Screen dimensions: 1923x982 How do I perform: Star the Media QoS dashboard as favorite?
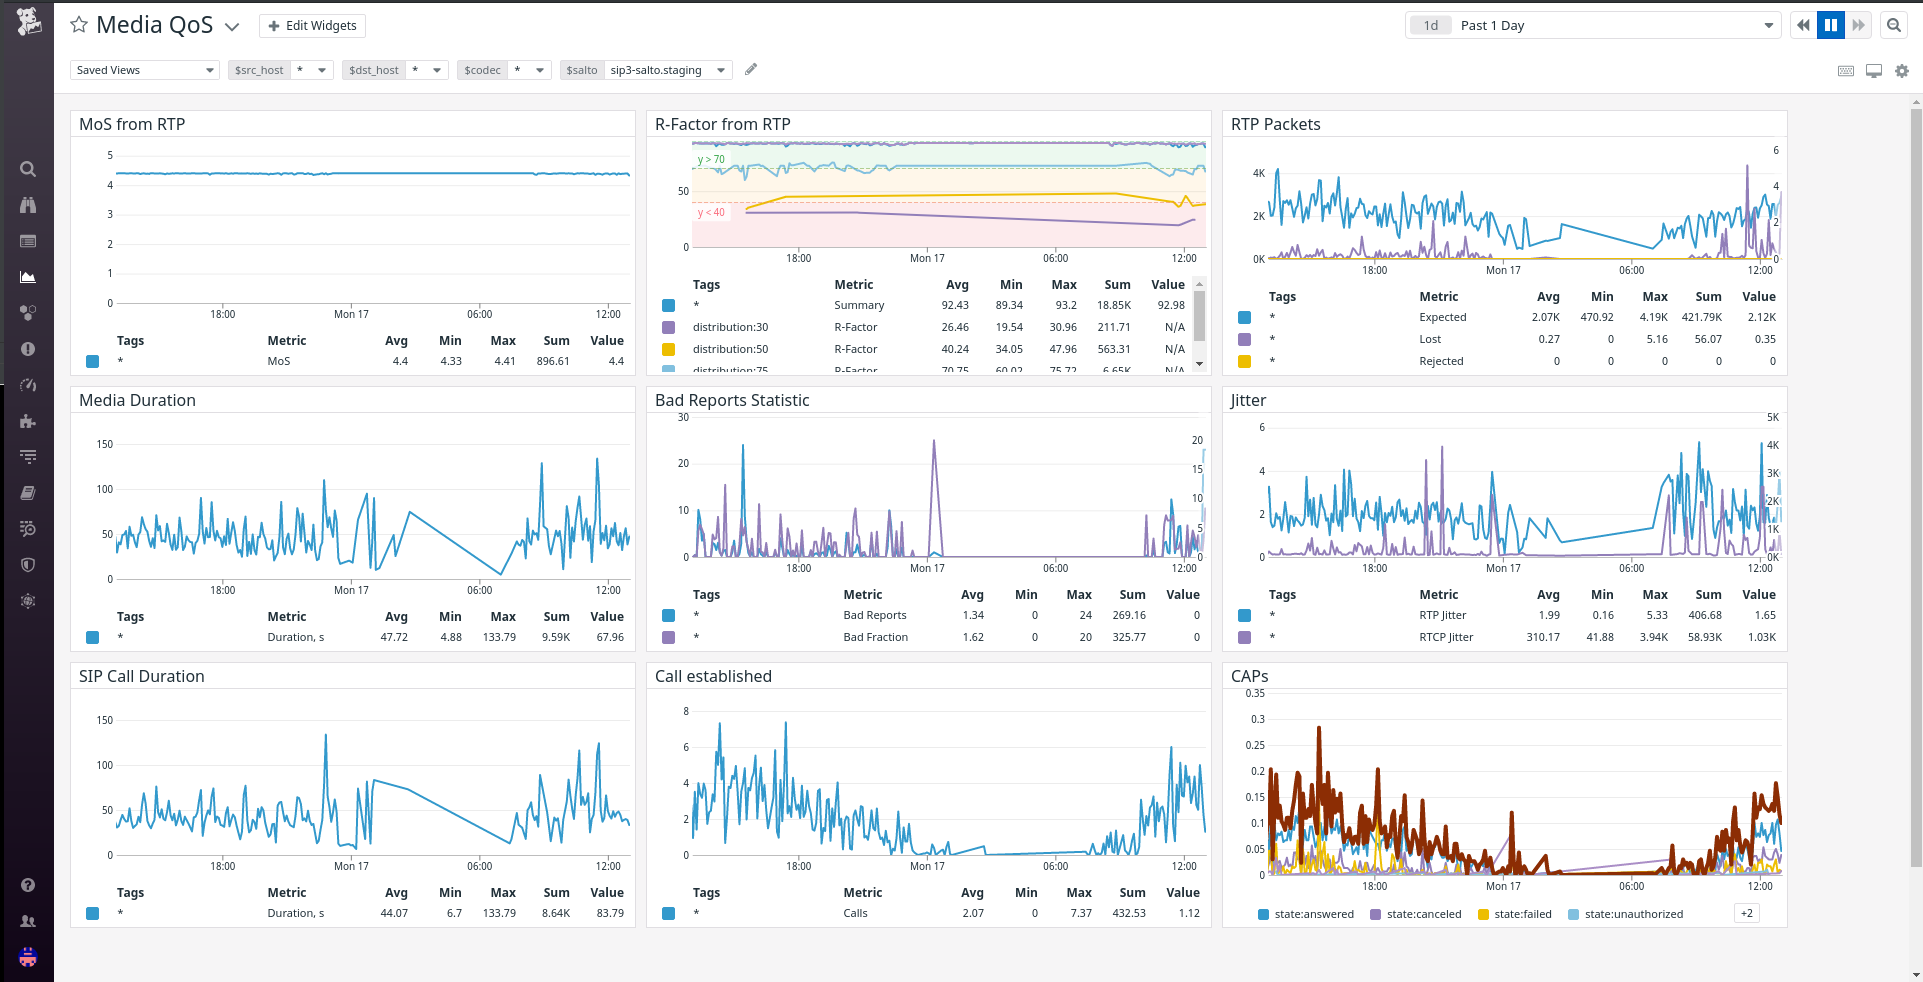[78, 24]
